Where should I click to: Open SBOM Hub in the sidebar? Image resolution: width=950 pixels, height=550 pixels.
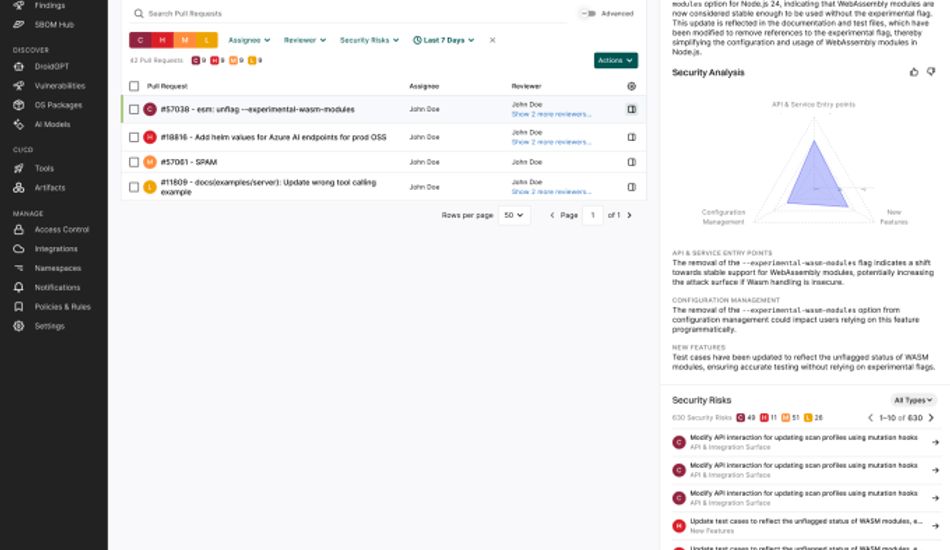pos(54,24)
